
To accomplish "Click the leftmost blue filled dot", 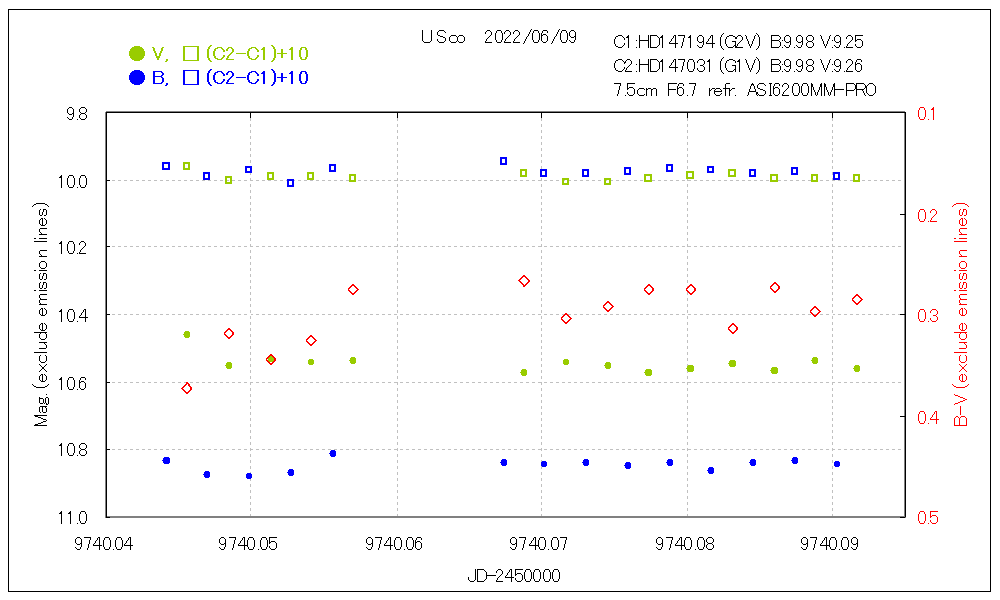I will [x=166, y=460].
